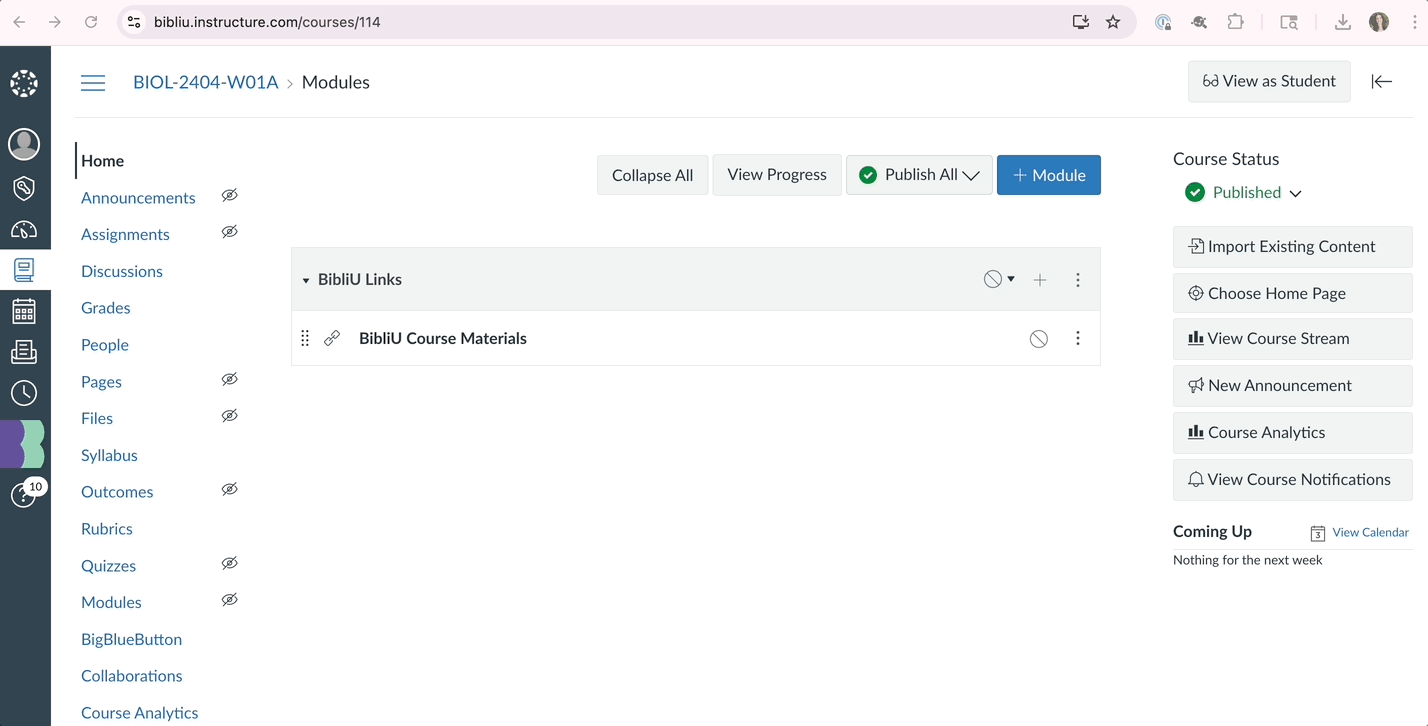Reload the page in browser
Screen dimensions: 1428x726
coord(91,22)
